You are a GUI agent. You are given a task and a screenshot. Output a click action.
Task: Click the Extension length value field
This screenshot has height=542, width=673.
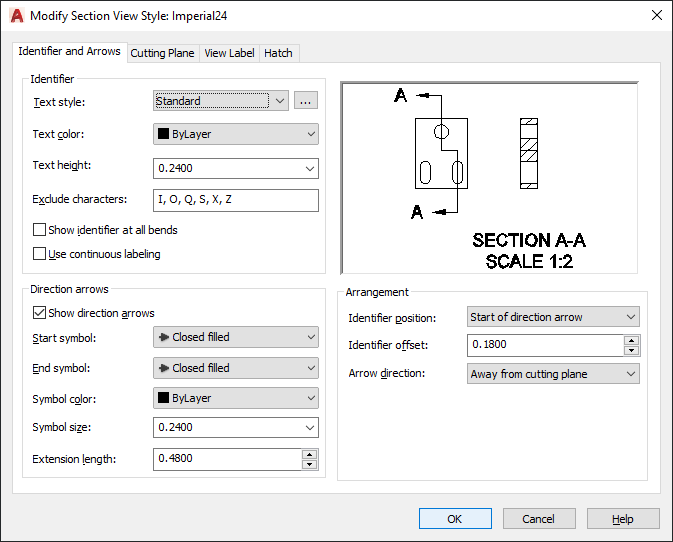click(227, 459)
